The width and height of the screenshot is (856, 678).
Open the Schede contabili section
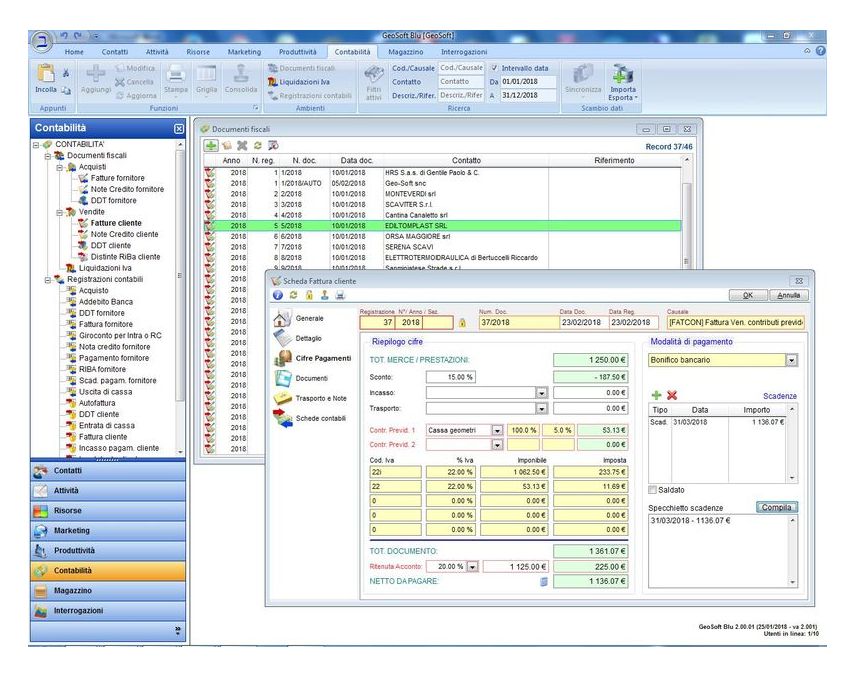[x=310, y=419]
